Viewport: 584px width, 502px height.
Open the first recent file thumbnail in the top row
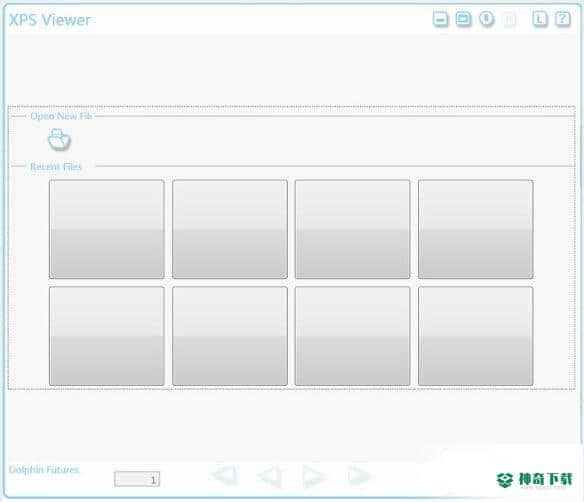(107, 229)
